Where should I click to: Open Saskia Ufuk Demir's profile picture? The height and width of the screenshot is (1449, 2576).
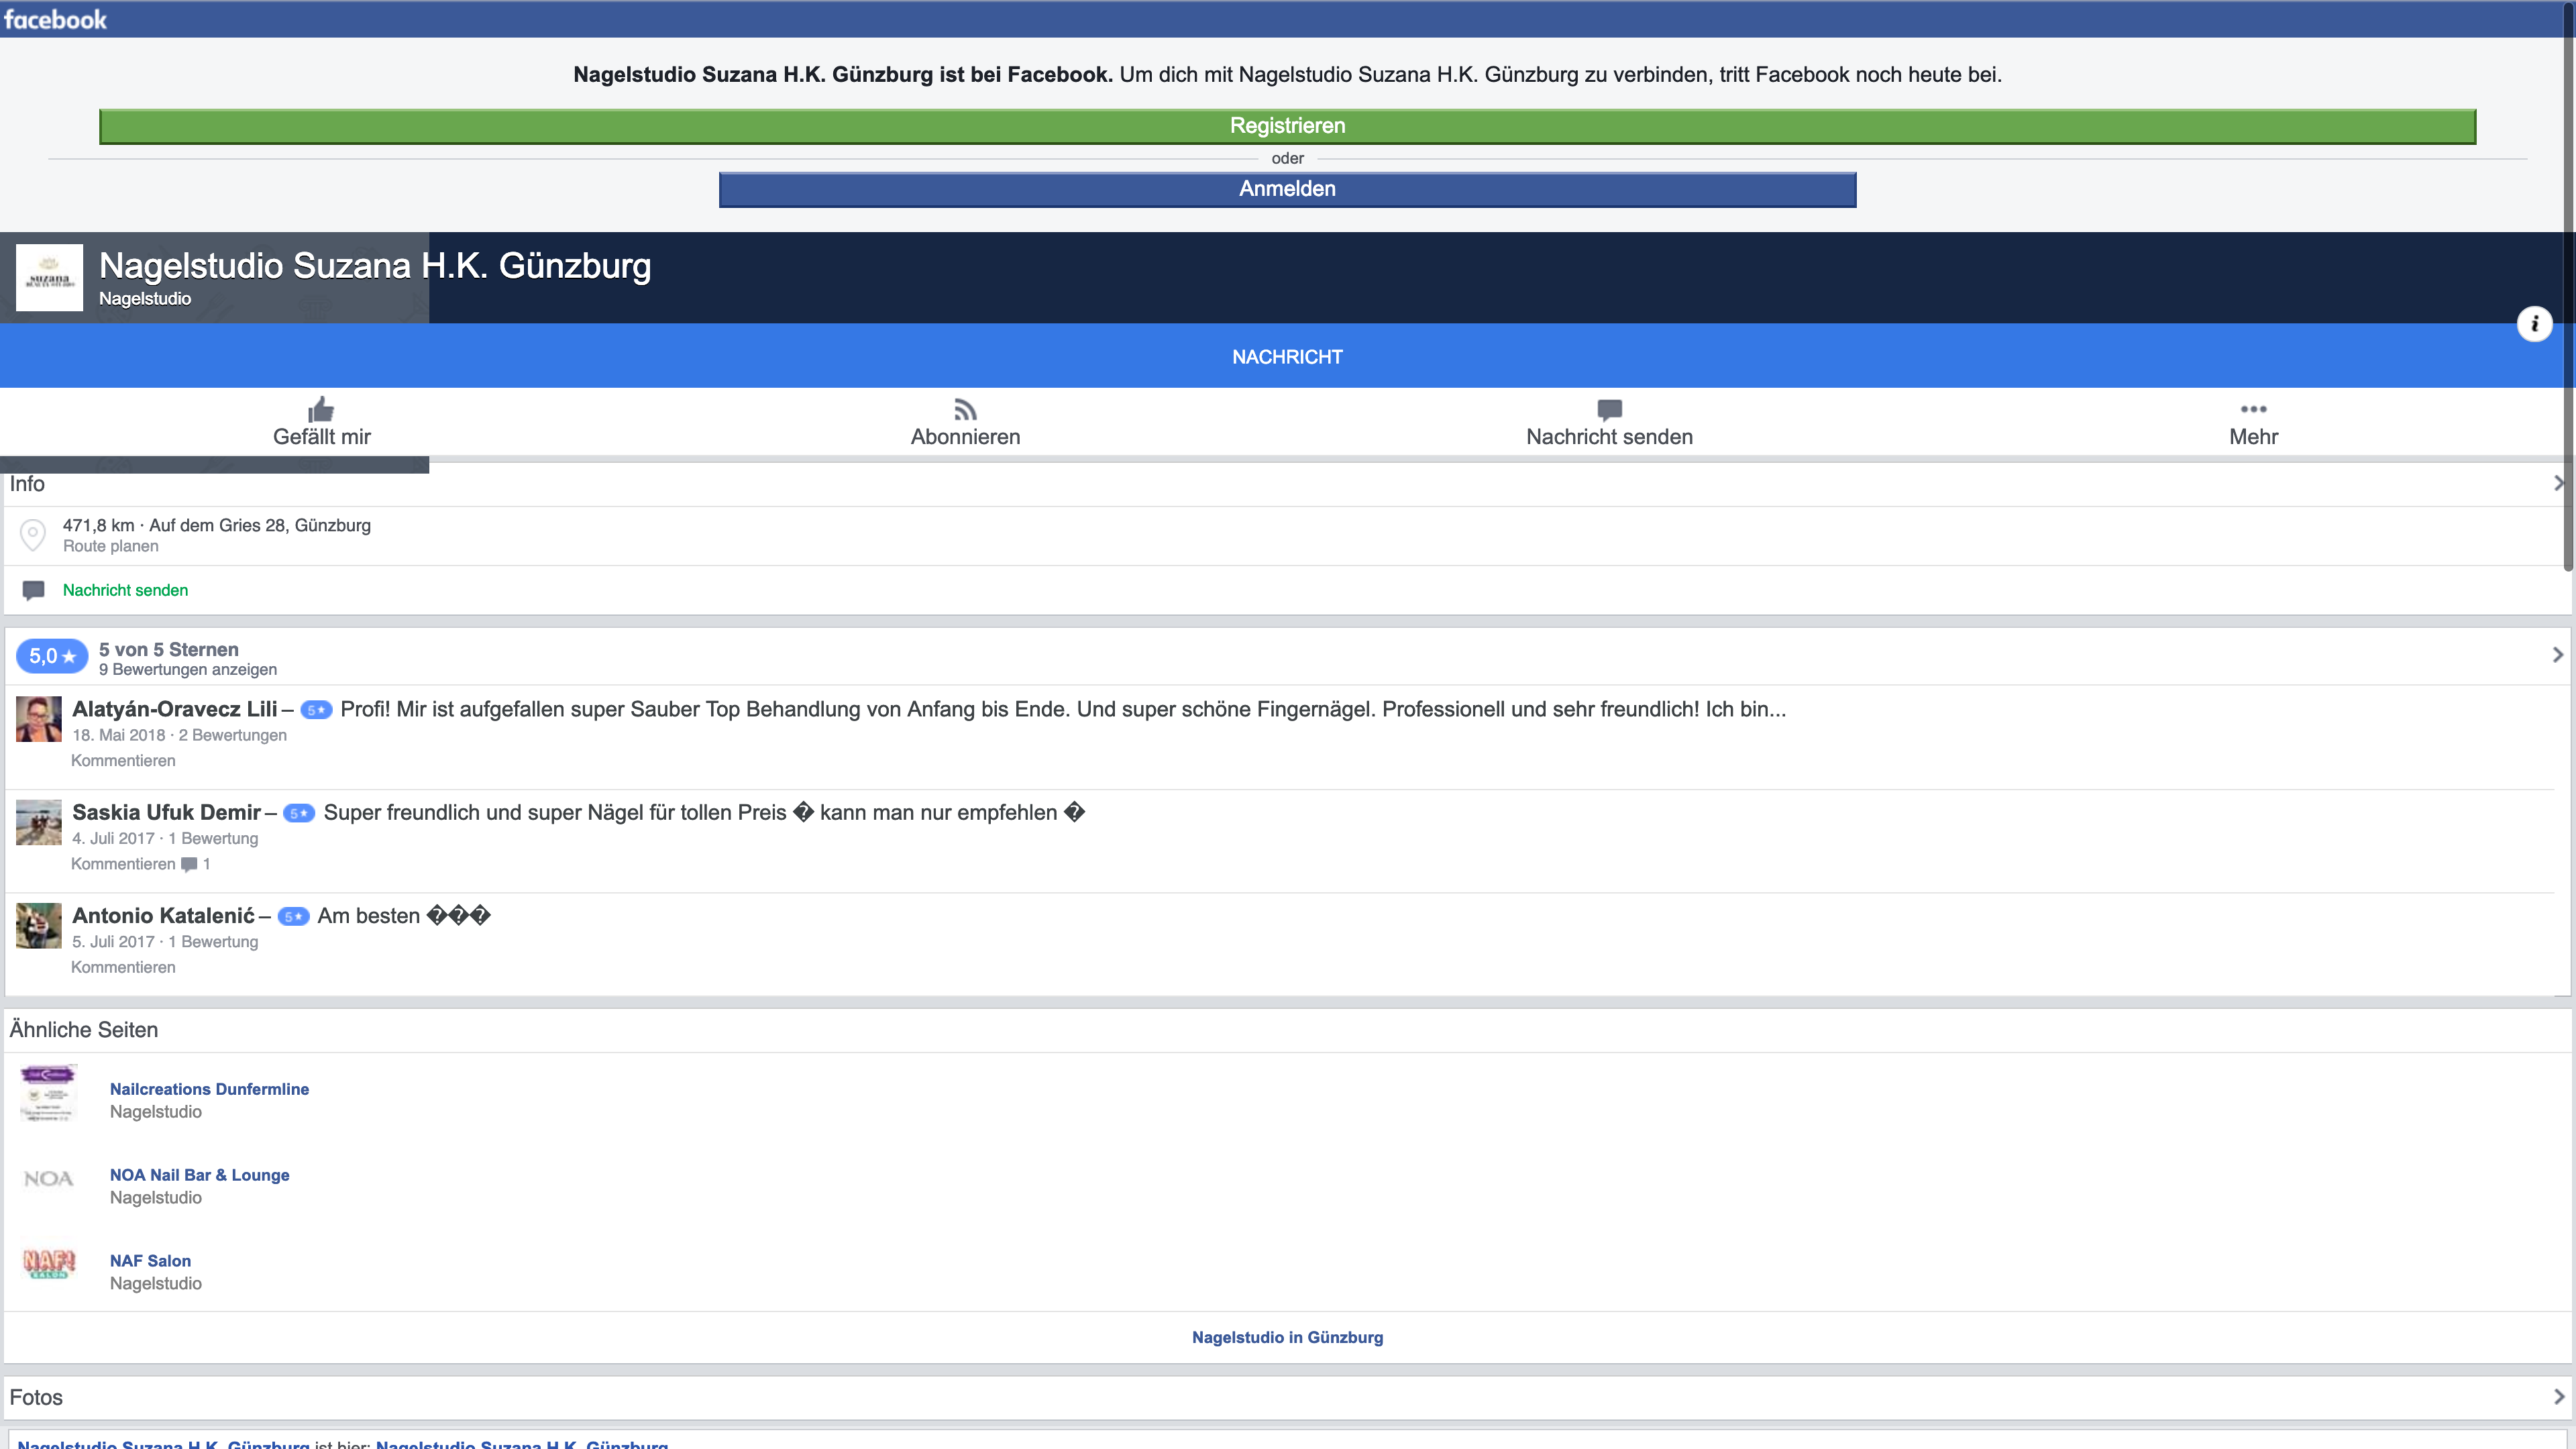tap(39, 822)
